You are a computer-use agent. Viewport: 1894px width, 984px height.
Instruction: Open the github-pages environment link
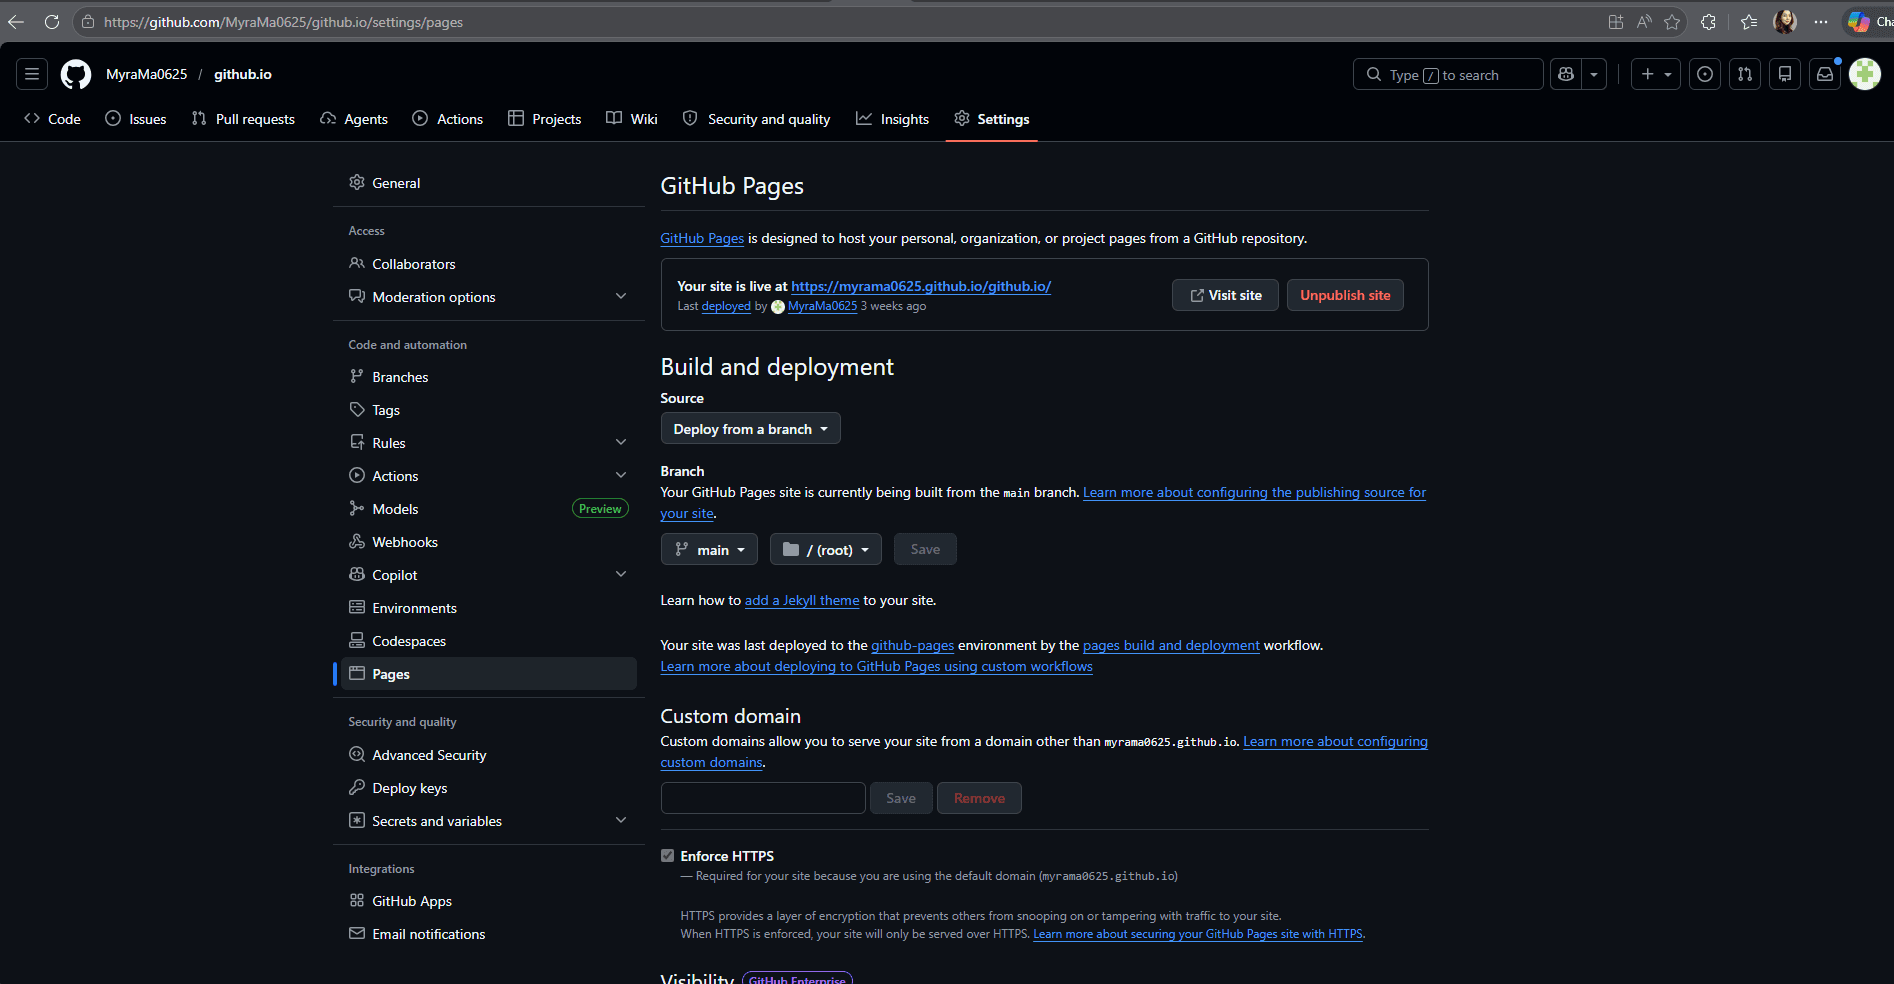(912, 645)
